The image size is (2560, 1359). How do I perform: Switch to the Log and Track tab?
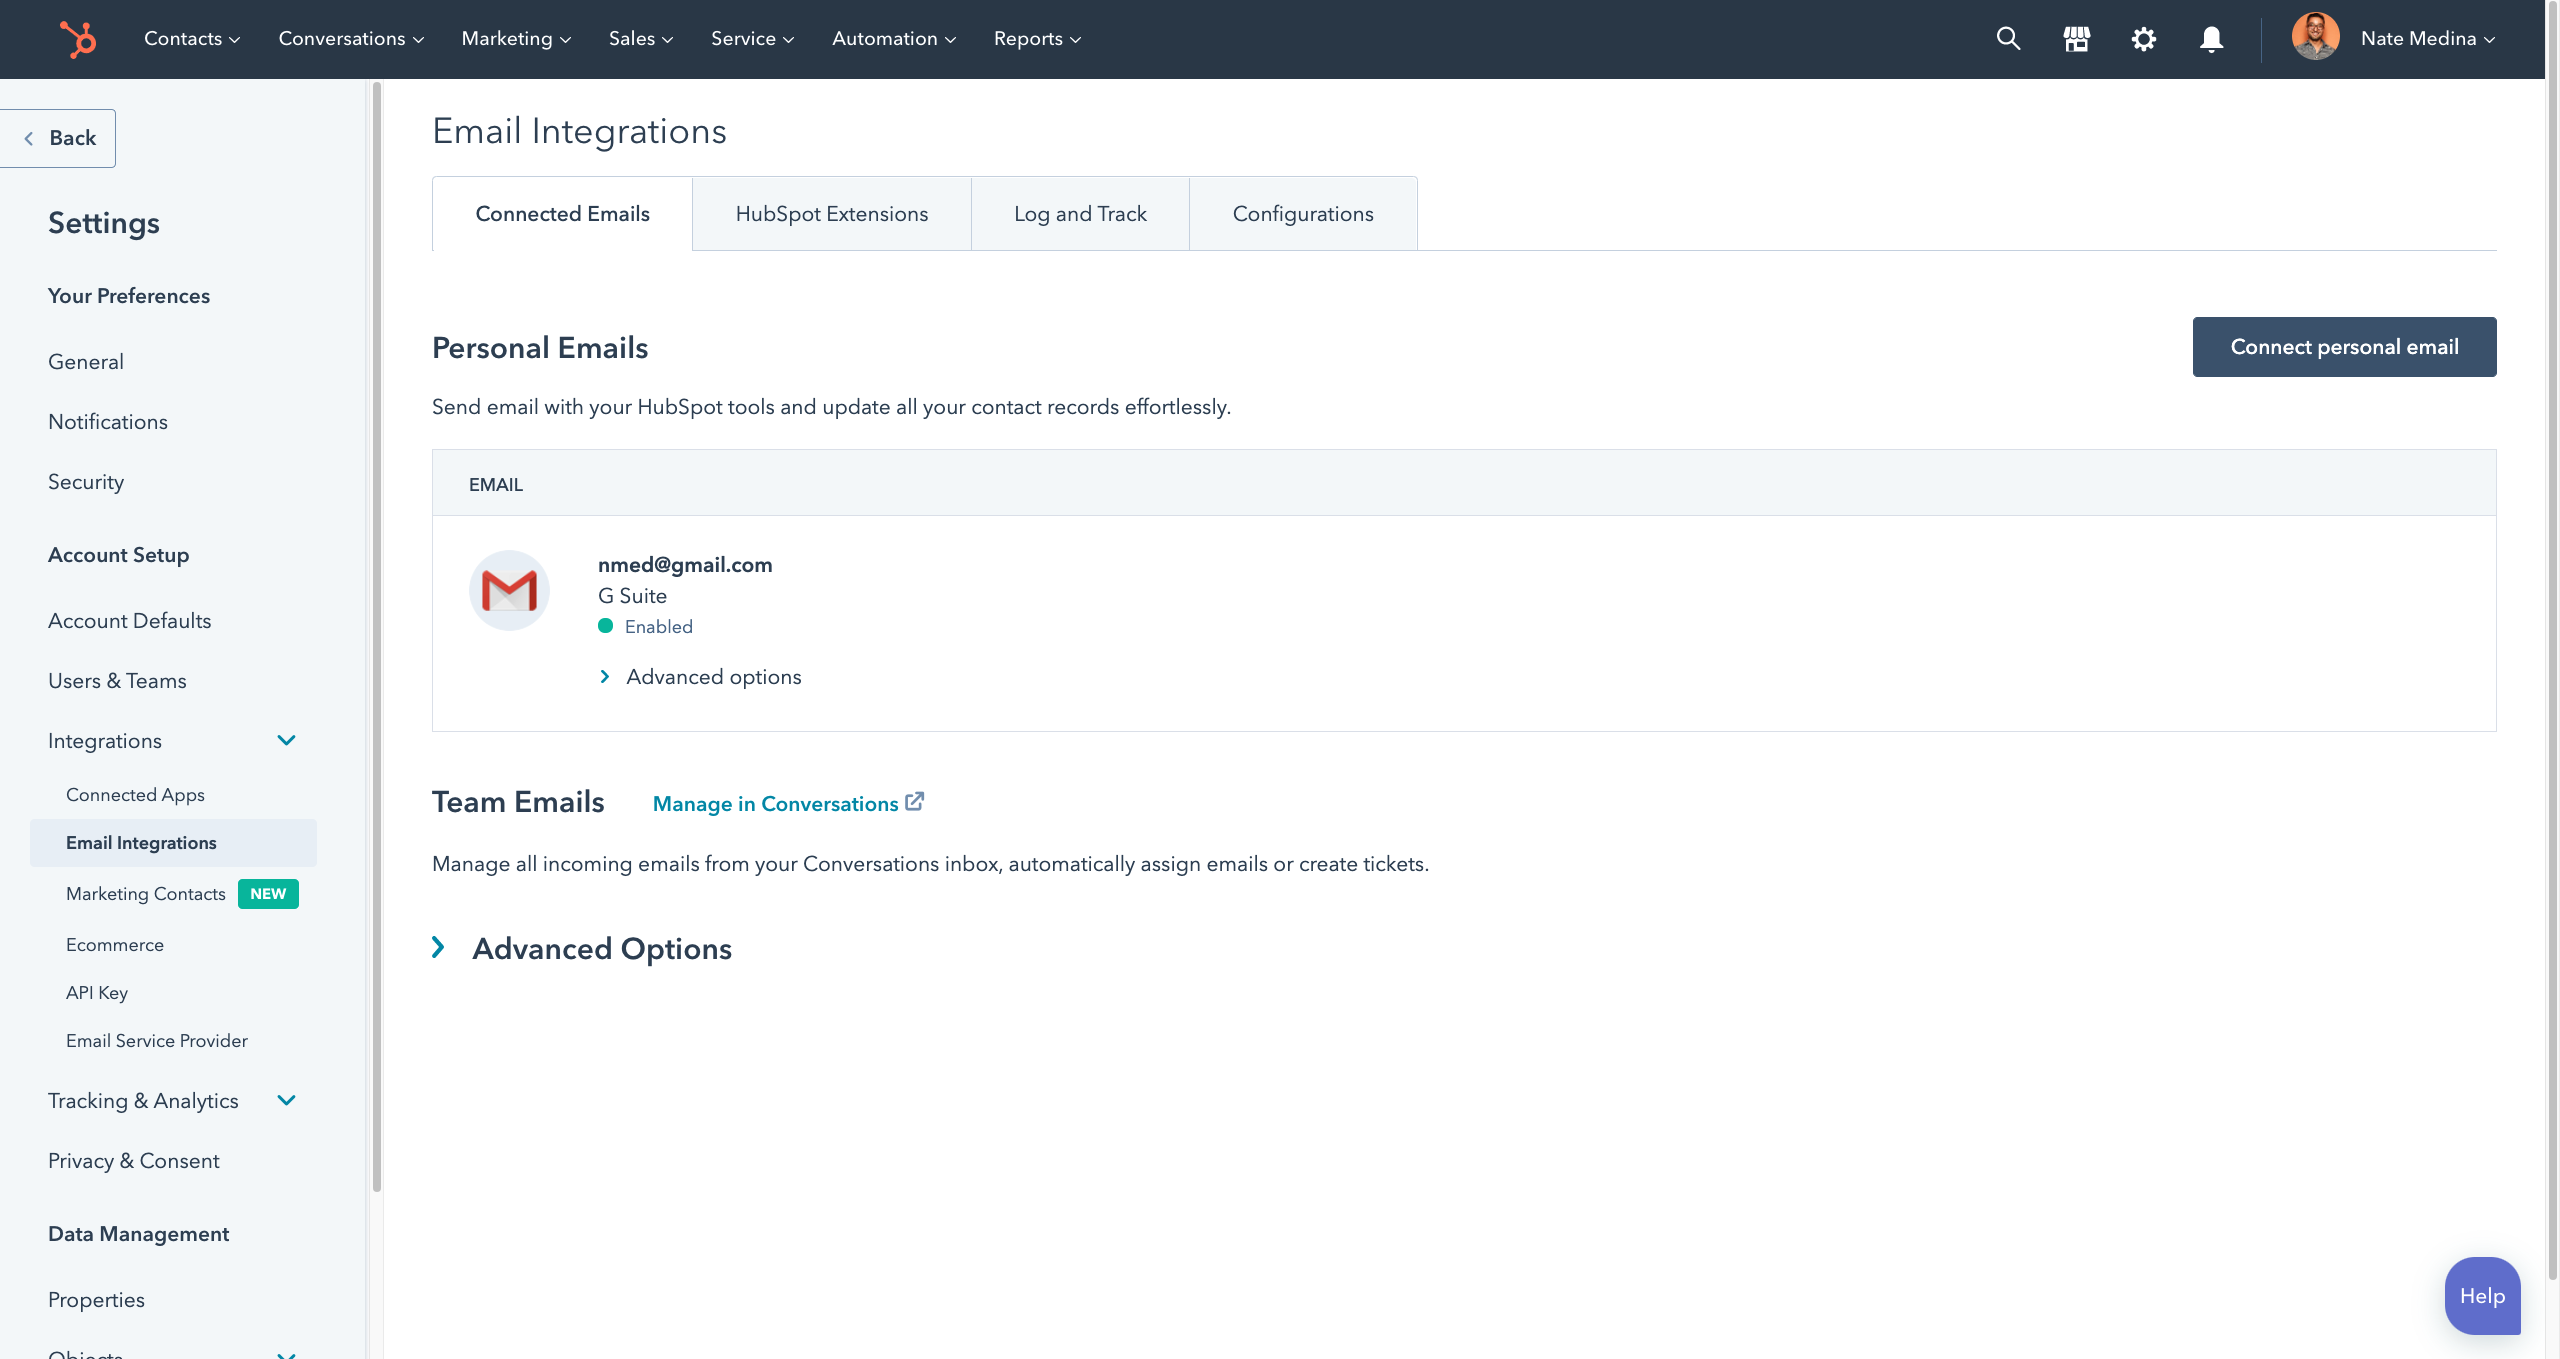(1080, 213)
